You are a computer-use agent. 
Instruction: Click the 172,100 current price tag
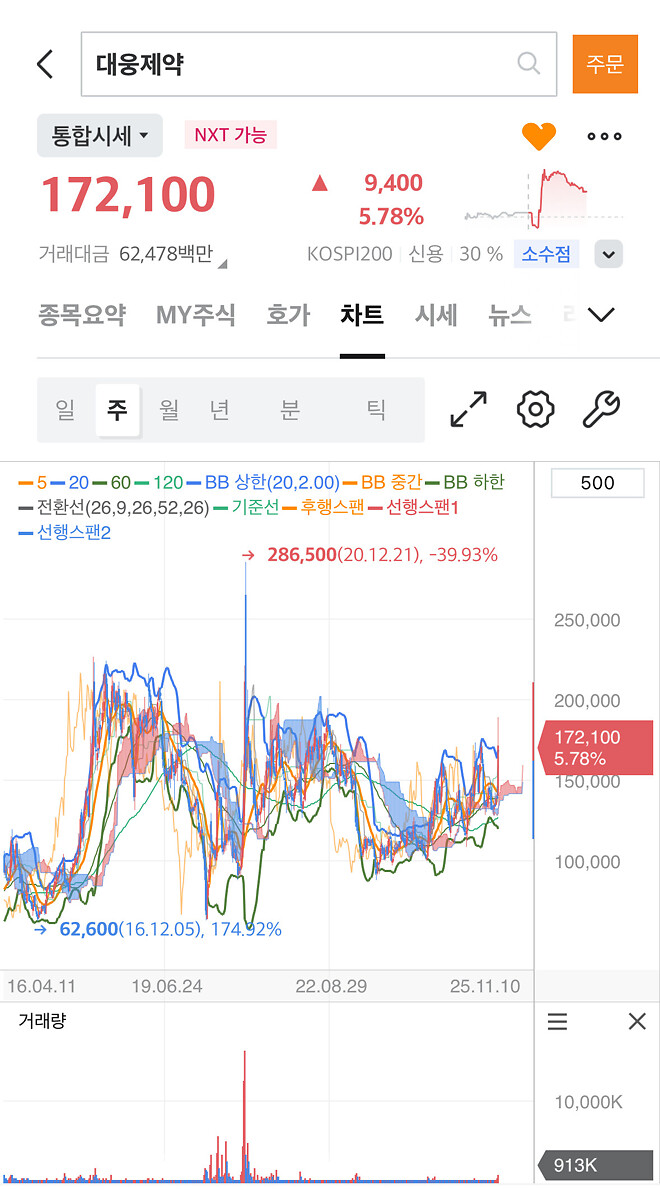pyautogui.click(x=596, y=748)
